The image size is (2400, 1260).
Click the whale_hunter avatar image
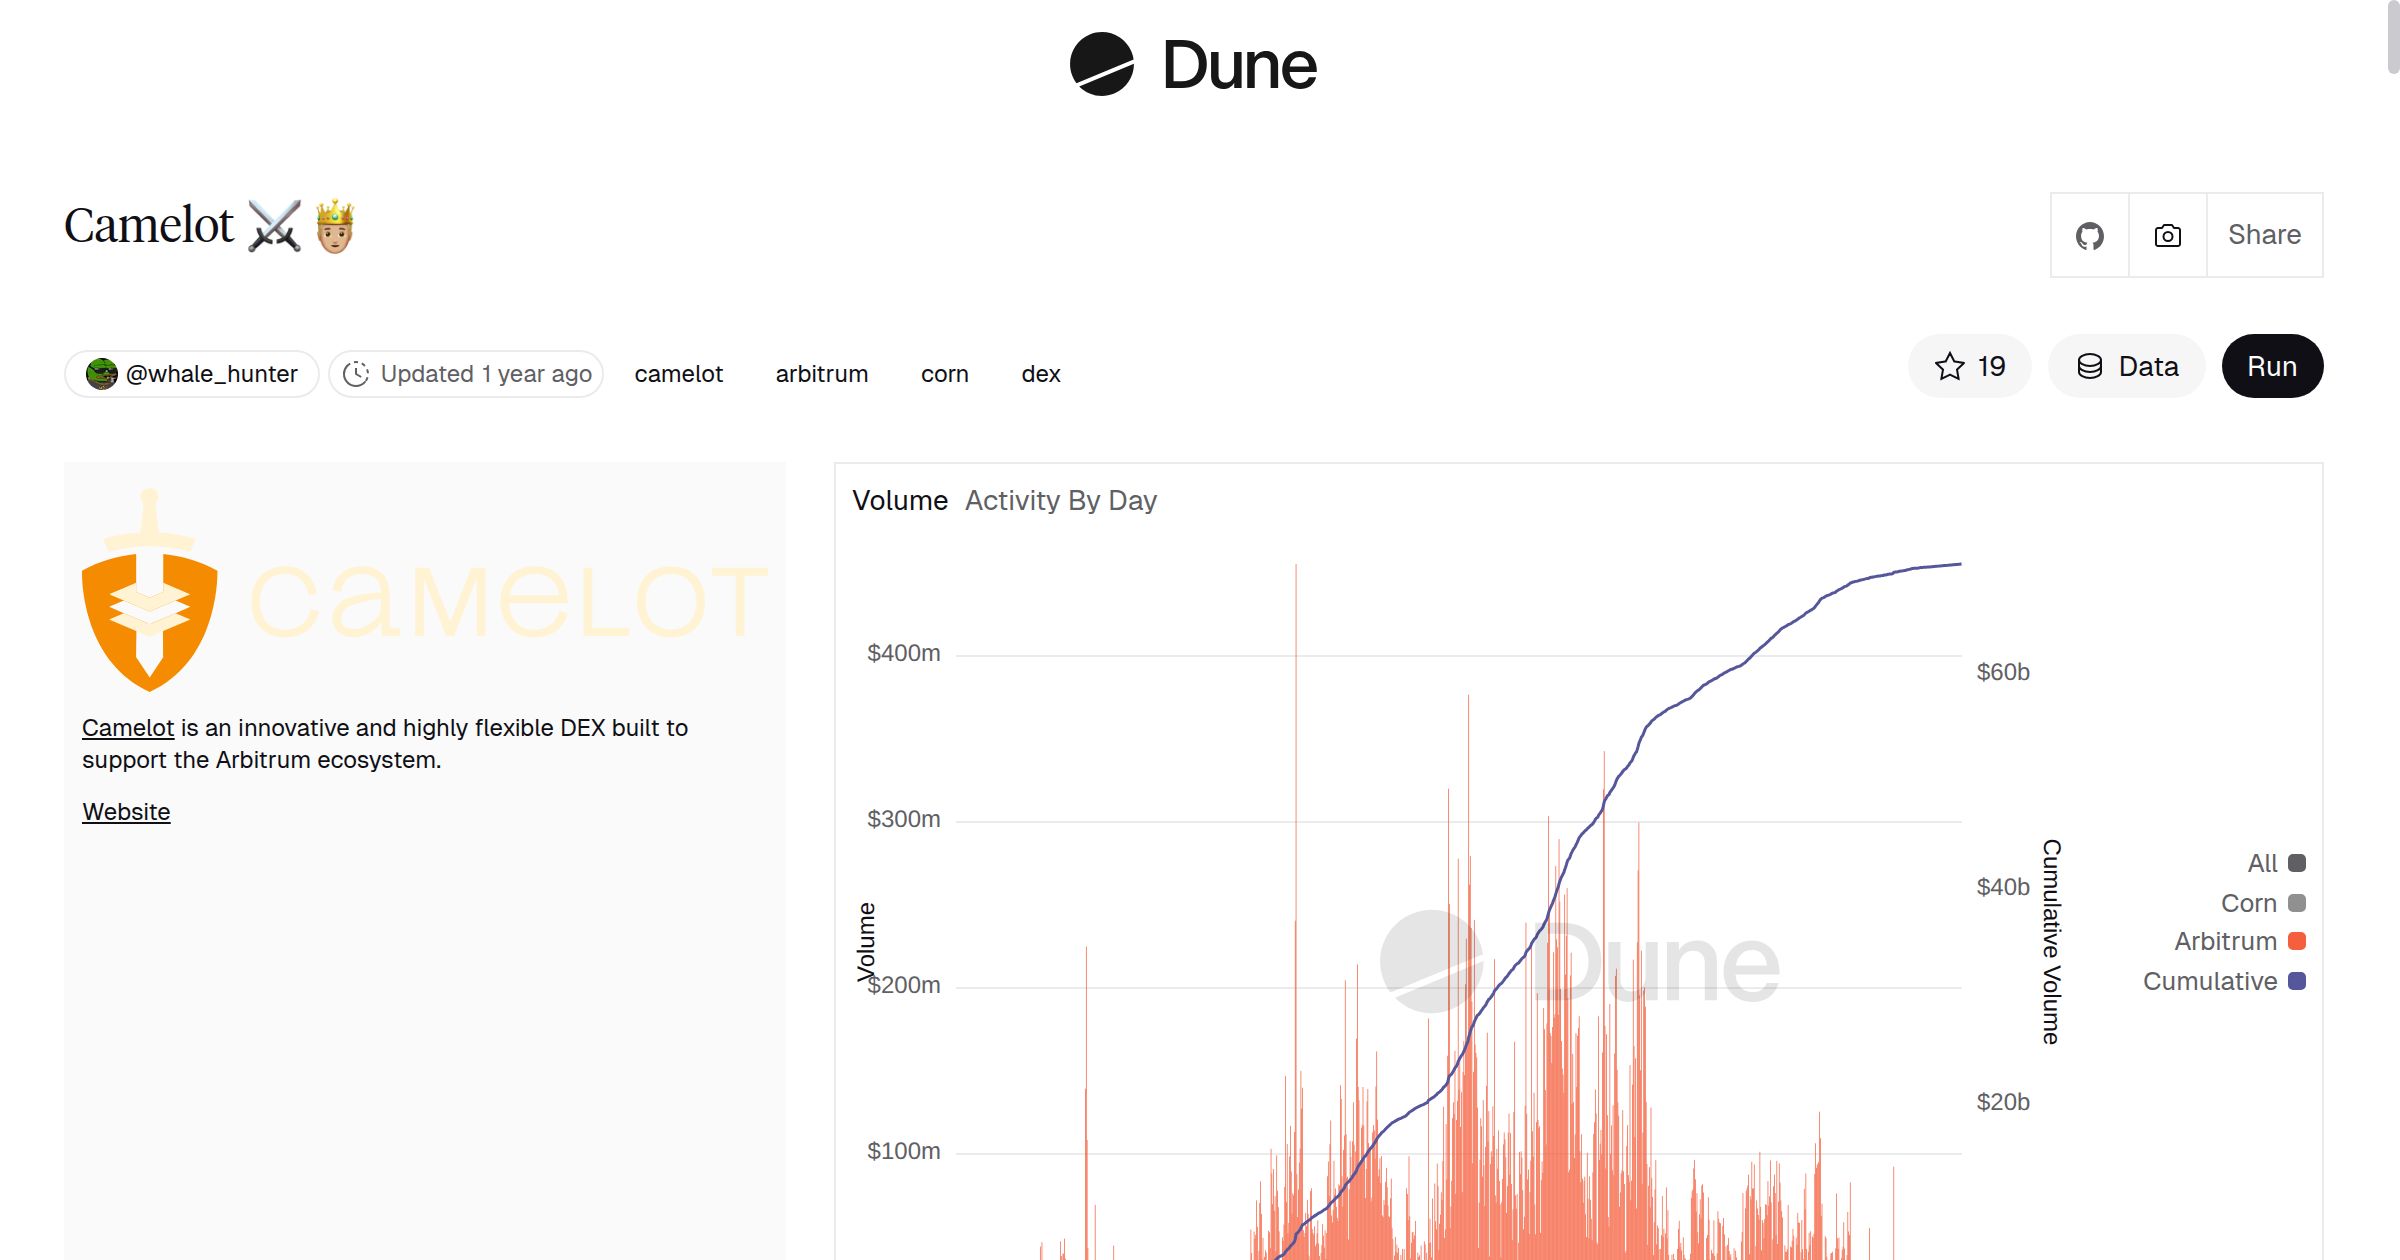pos(101,374)
